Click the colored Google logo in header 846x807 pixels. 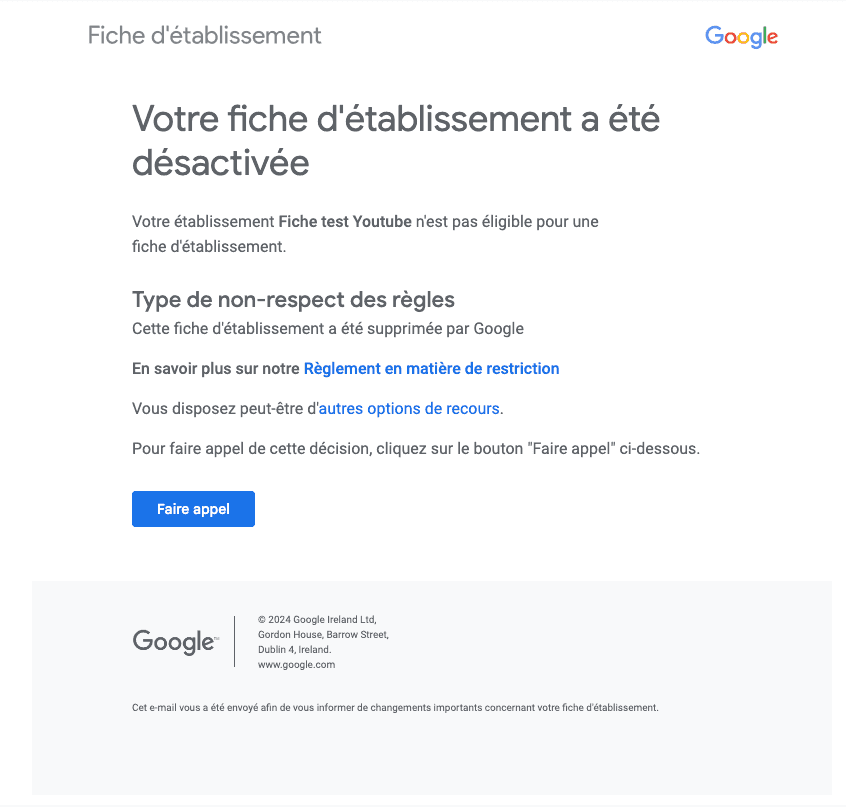pyautogui.click(x=741, y=37)
